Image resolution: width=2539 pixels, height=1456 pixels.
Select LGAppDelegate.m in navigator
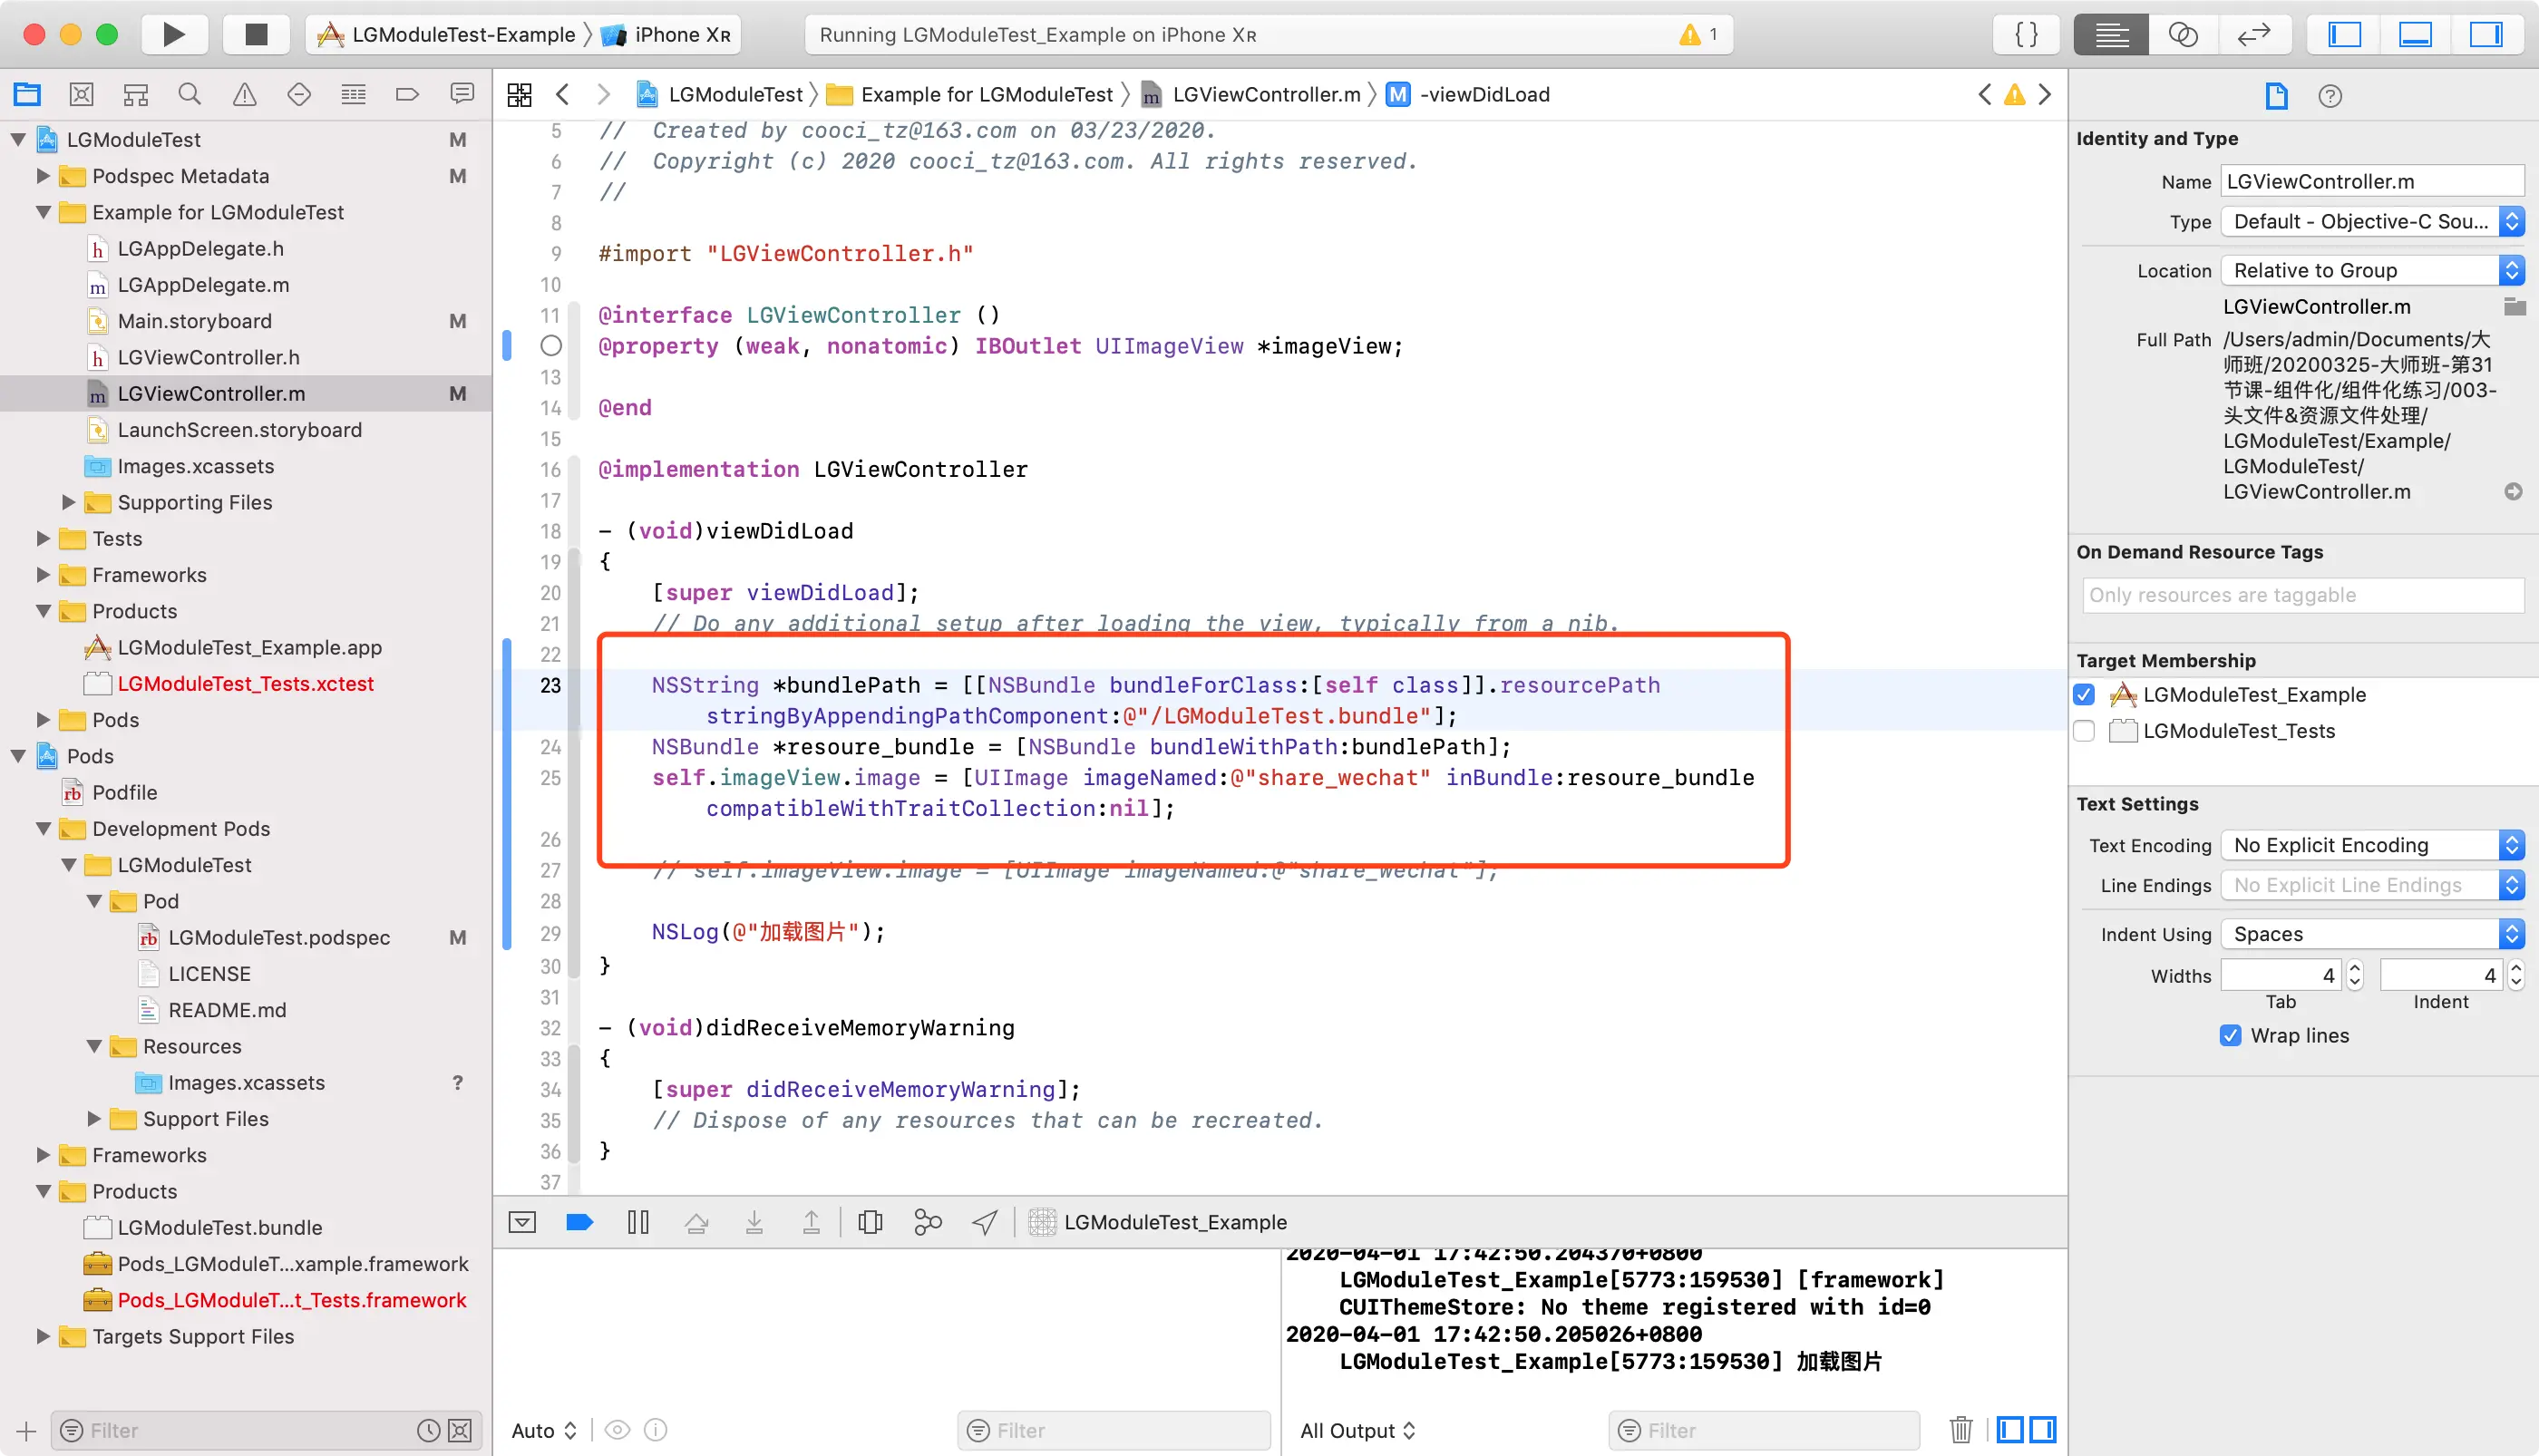(203, 285)
